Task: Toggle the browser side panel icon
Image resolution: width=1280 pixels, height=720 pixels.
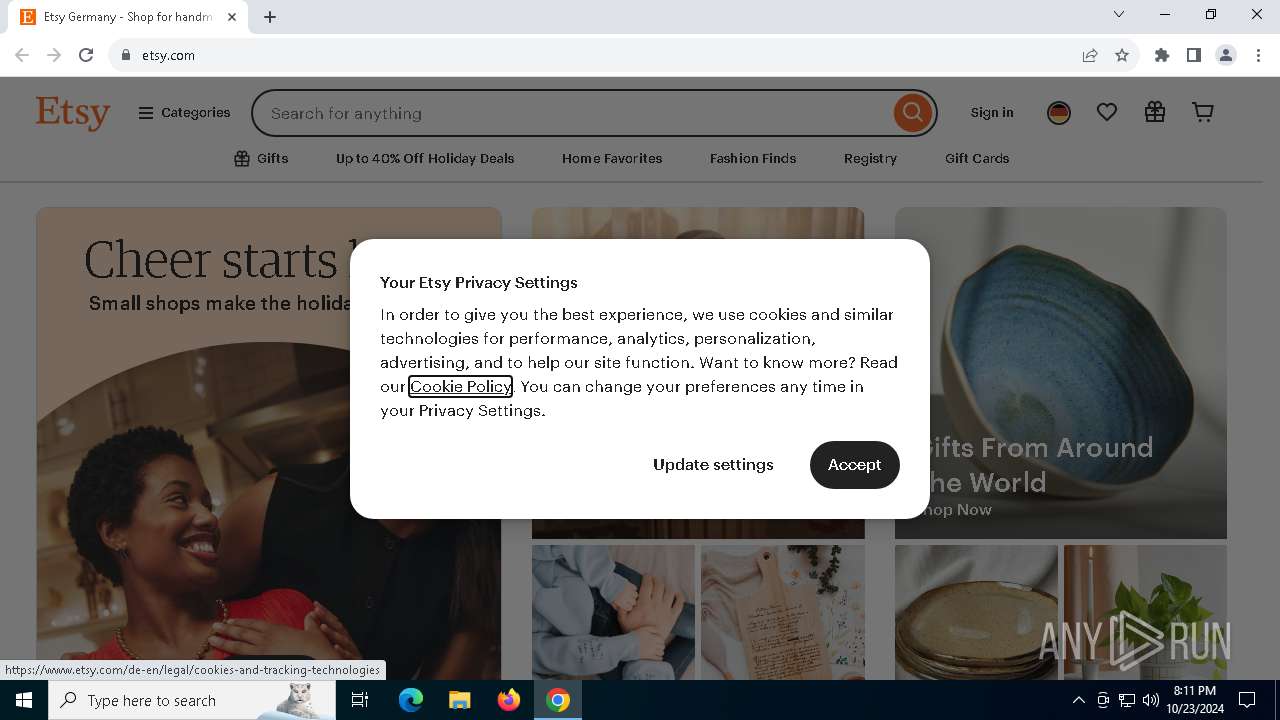Action: pyautogui.click(x=1194, y=55)
